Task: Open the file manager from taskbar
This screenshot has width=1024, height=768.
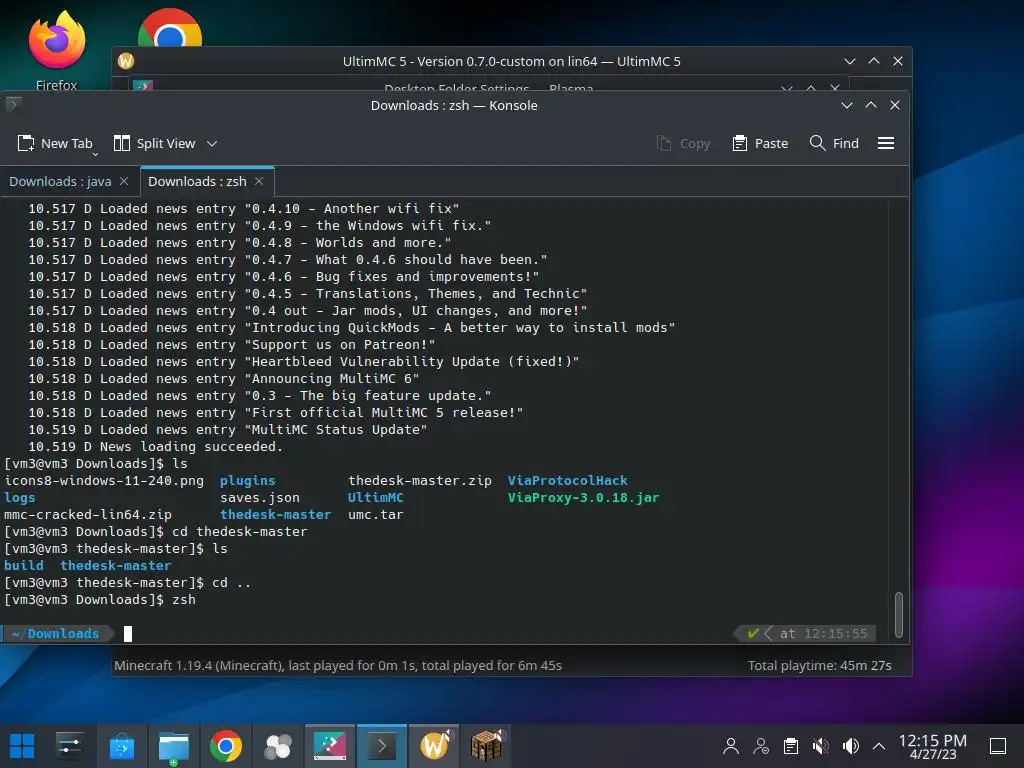Action: point(174,746)
